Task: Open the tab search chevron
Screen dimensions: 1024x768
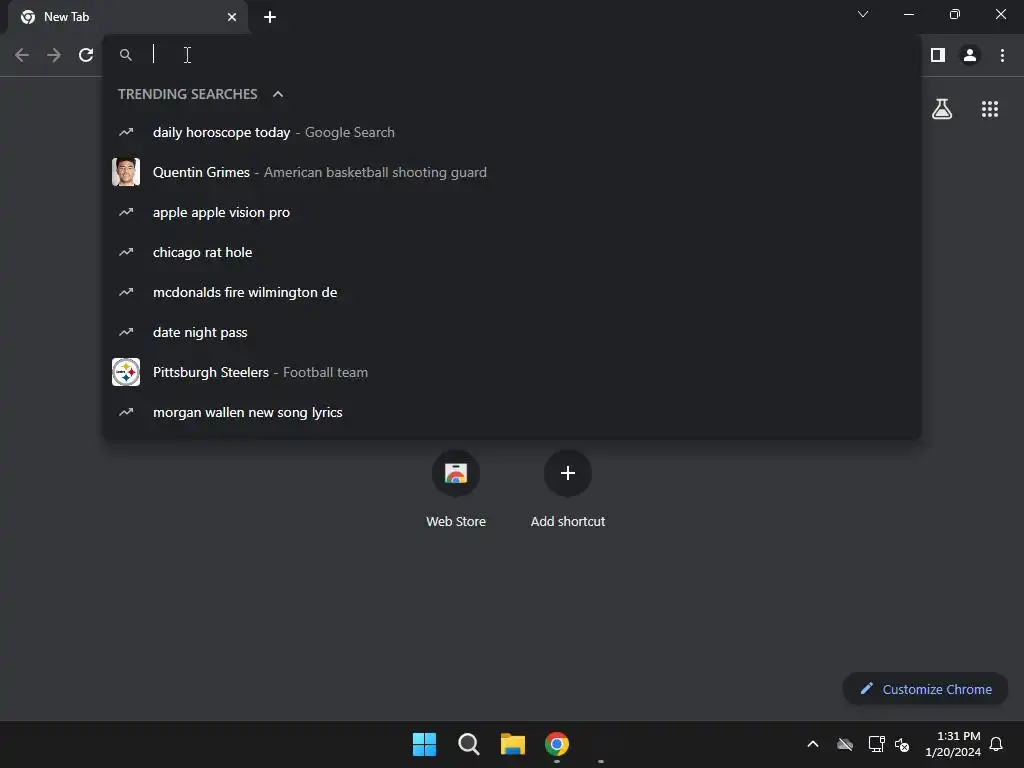Action: (863, 14)
